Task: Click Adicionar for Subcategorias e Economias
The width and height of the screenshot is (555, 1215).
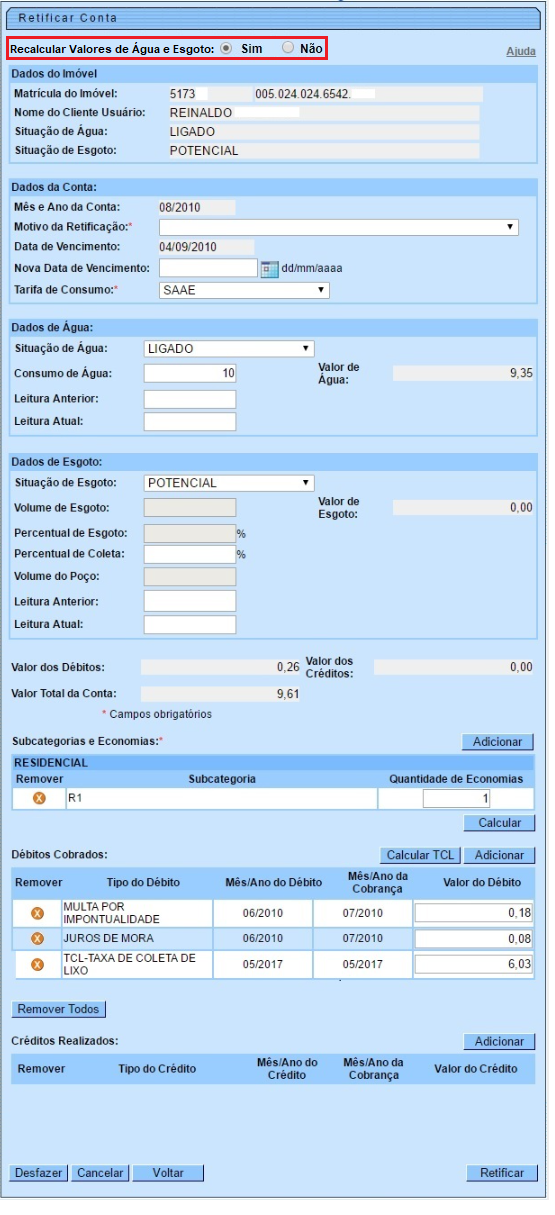Action: (x=498, y=742)
